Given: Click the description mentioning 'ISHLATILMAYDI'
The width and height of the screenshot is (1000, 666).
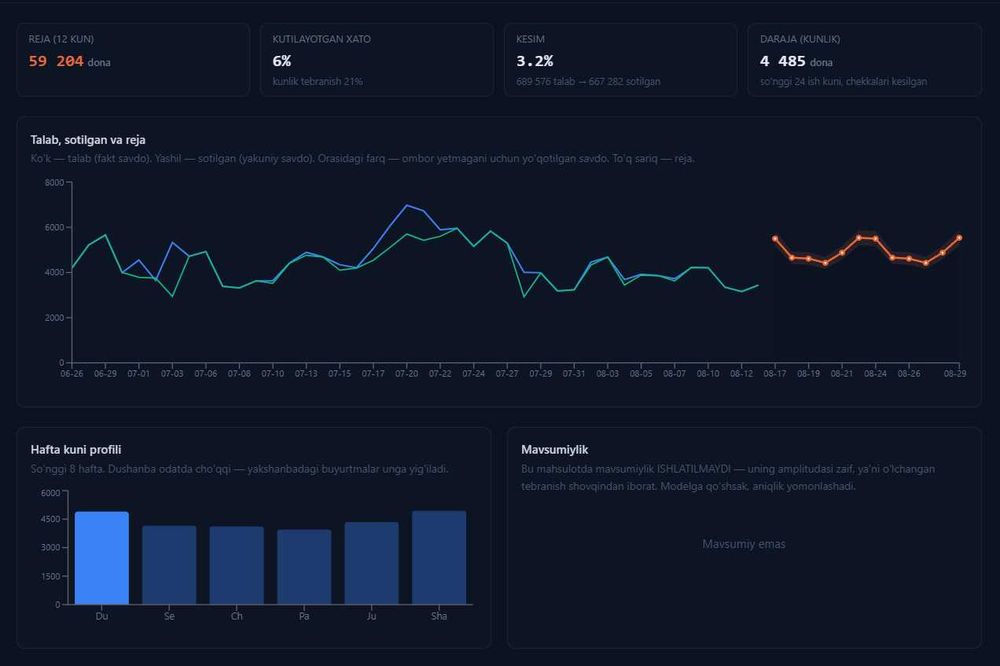Looking at the screenshot, I should [x=728, y=477].
